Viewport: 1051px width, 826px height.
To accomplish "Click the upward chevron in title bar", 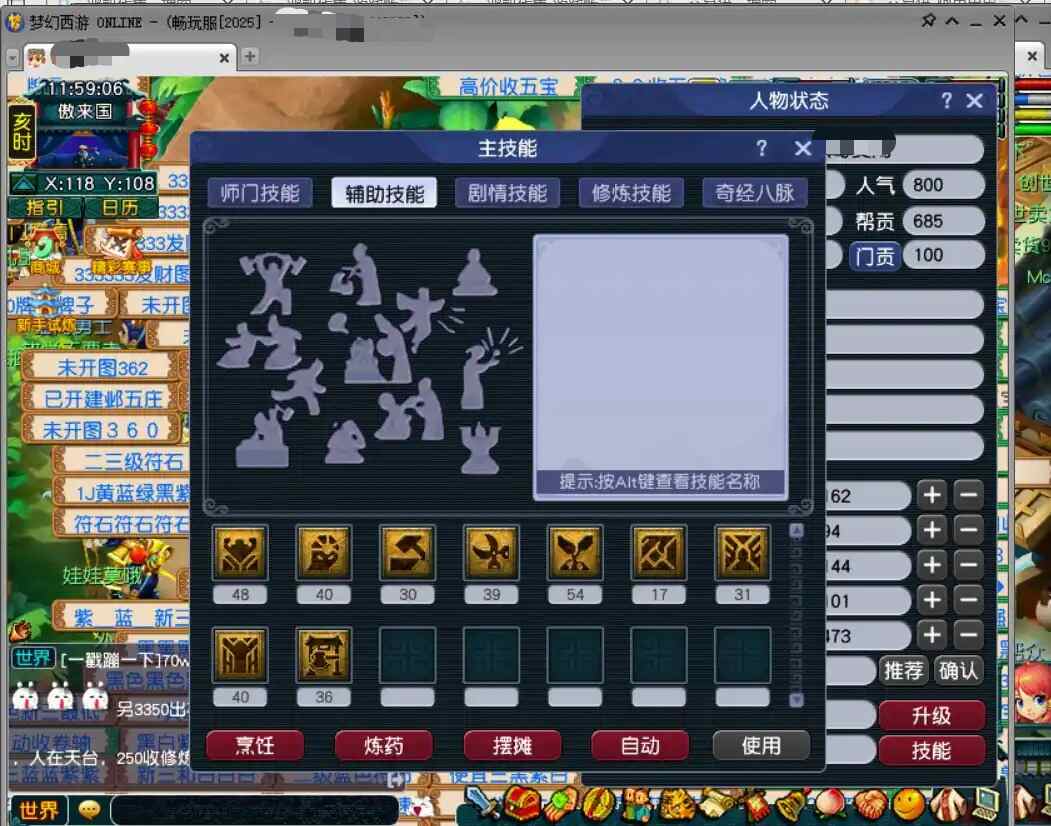I will (952, 21).
